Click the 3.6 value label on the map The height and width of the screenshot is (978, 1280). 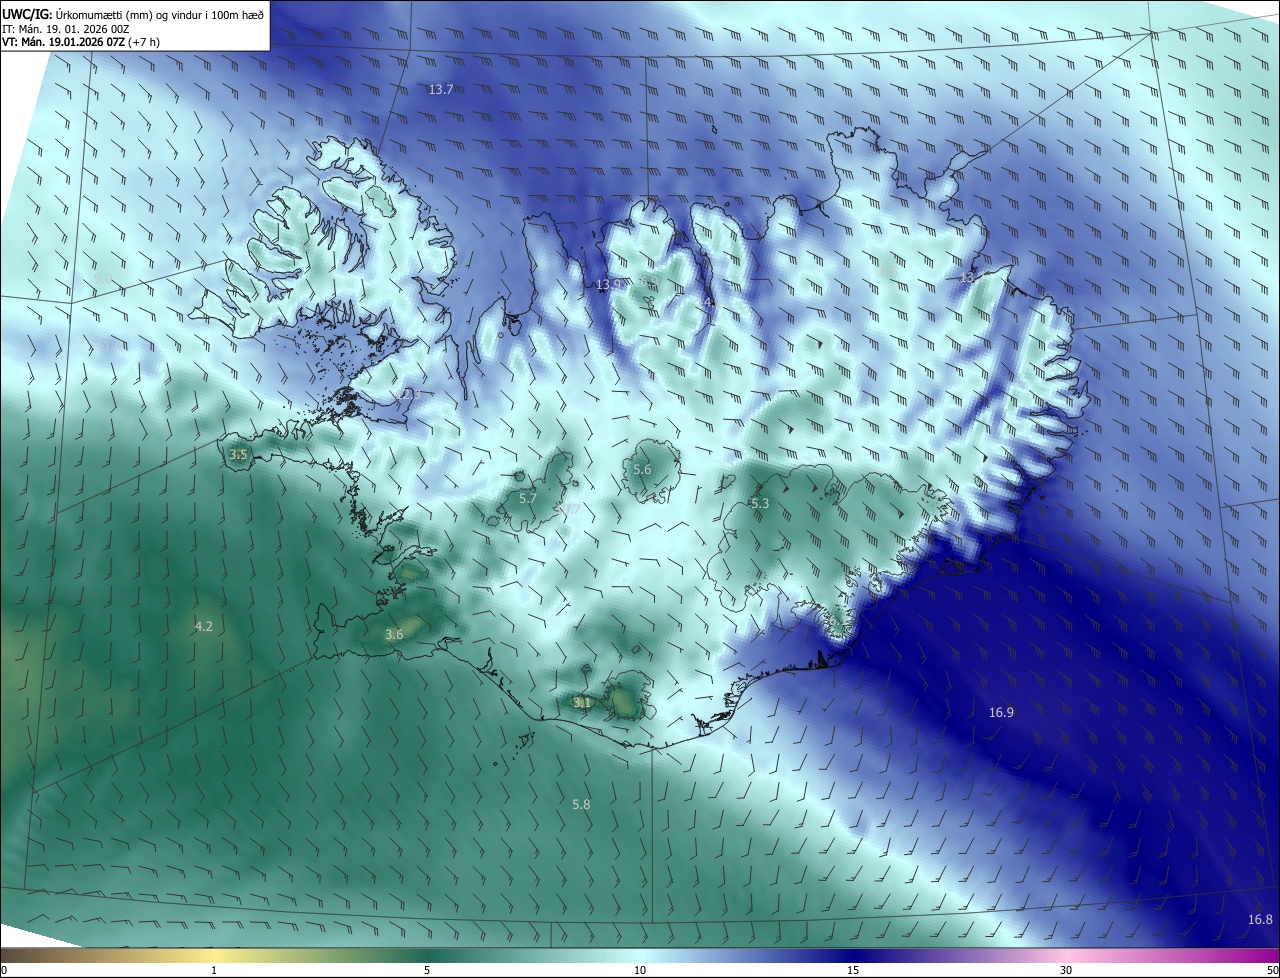click(394, 635)
